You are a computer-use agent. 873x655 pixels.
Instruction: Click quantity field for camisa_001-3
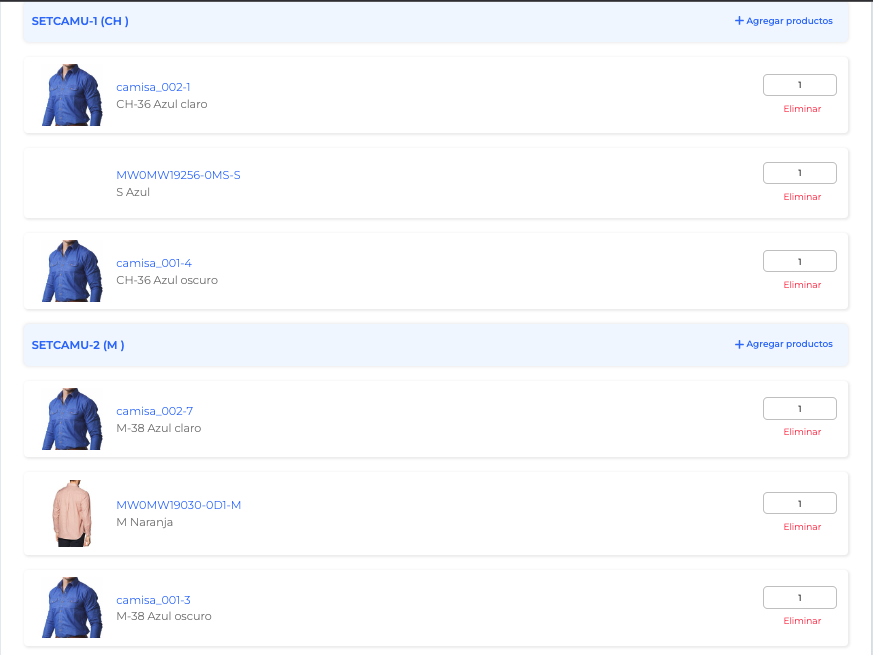(800, 598)
